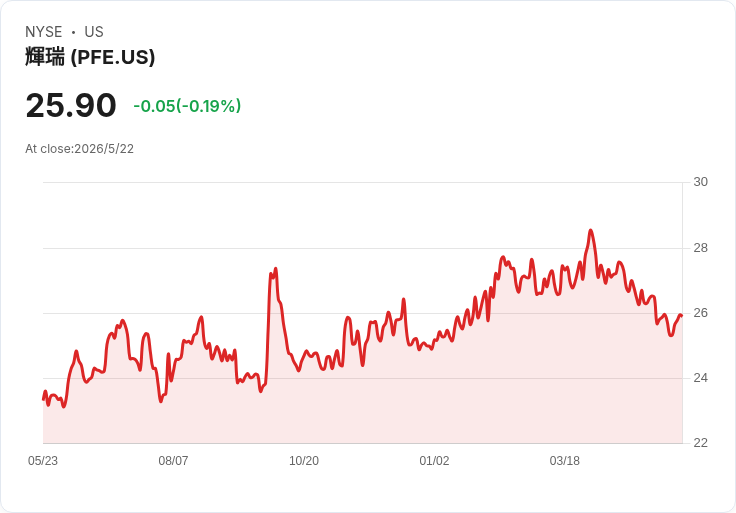This screenshot has width=736, height=513.
Task: Click the 05/23 date axis label
Action: click(43, 460)
